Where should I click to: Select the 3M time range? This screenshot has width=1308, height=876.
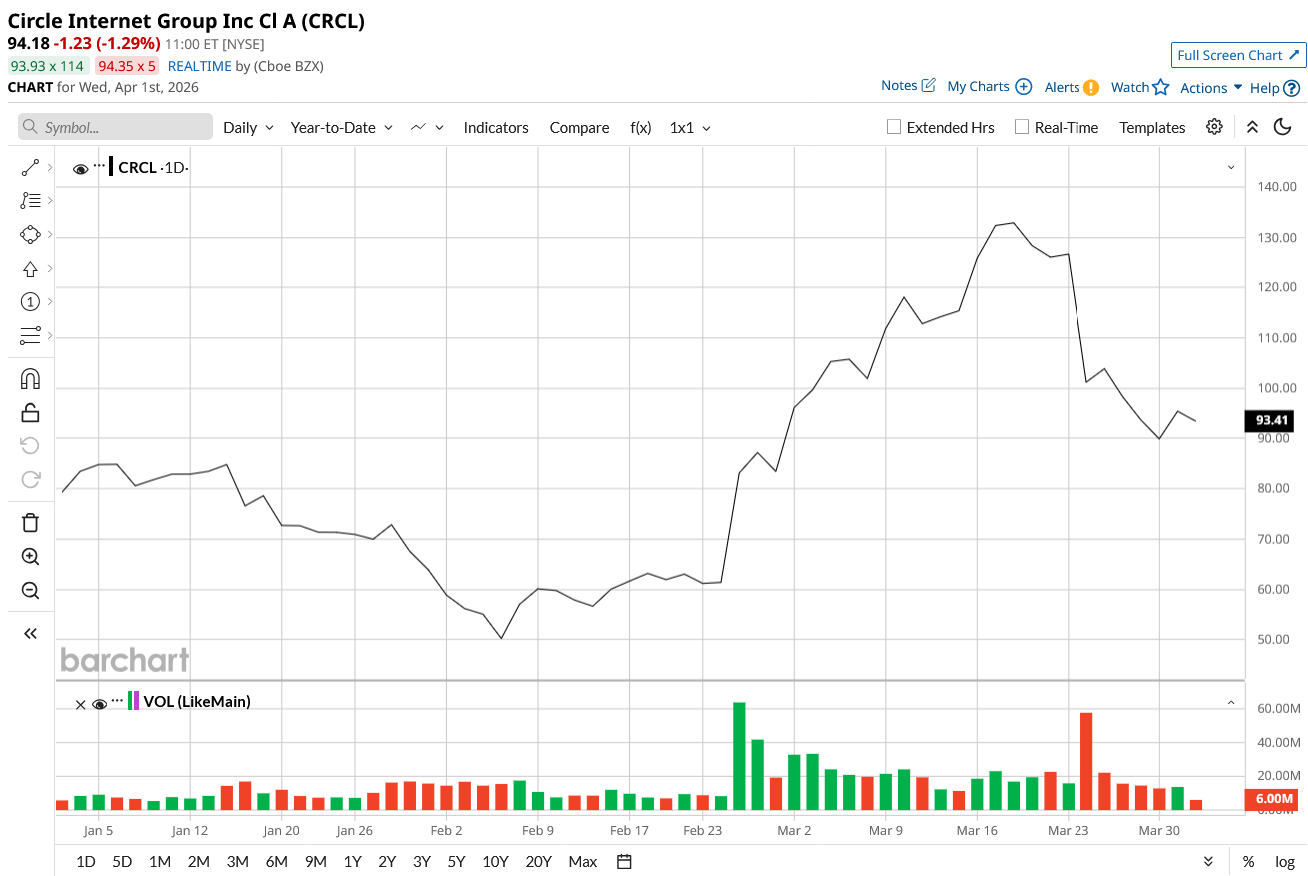click(x=238, y=861)
